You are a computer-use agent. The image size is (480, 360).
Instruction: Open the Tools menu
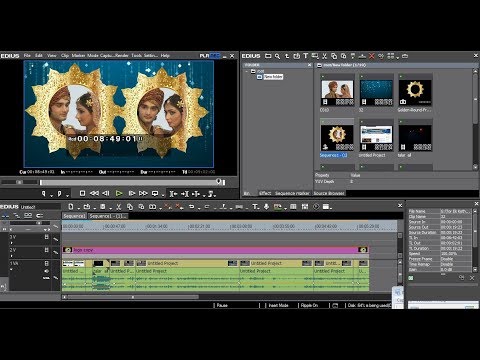pos(136,56)
